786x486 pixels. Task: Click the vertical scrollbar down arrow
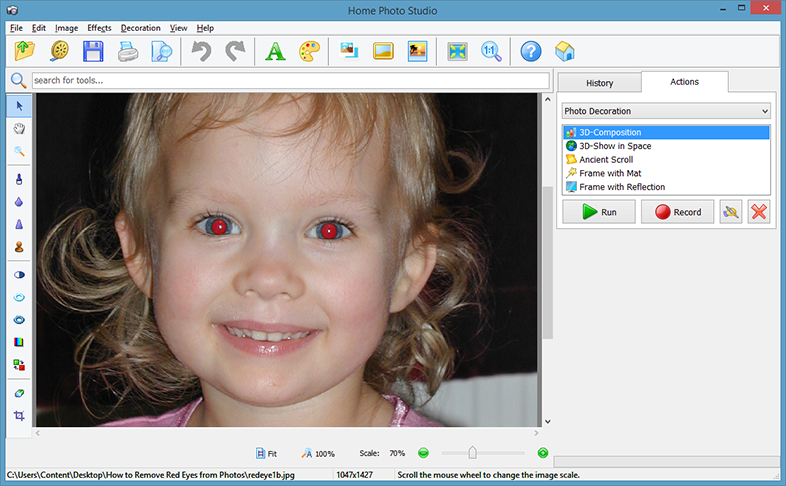(x=547, y=421)
